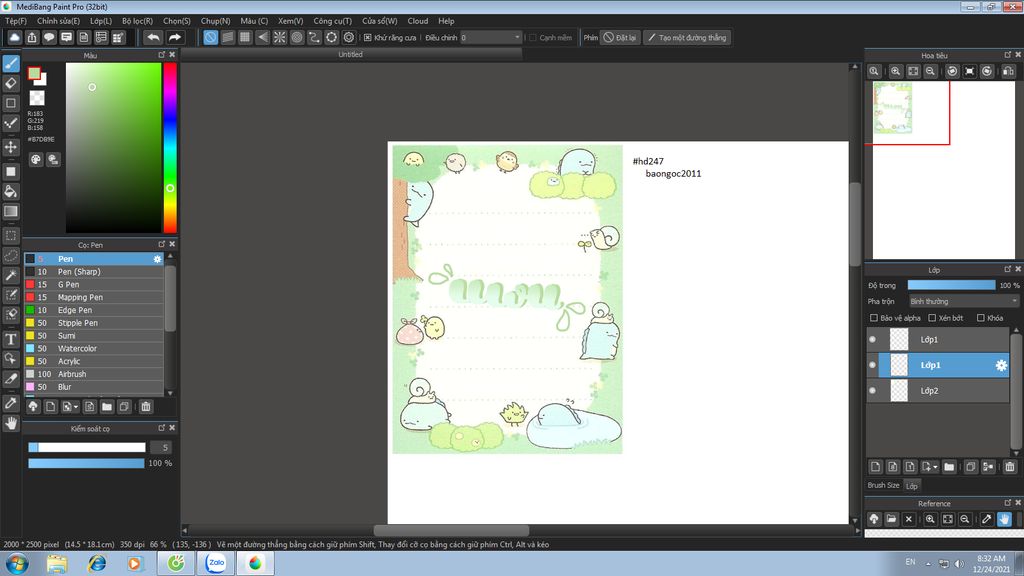Open the cloud icon in top toolbar
This screenshot has height=576, width=1024.
tap(14, 37)
